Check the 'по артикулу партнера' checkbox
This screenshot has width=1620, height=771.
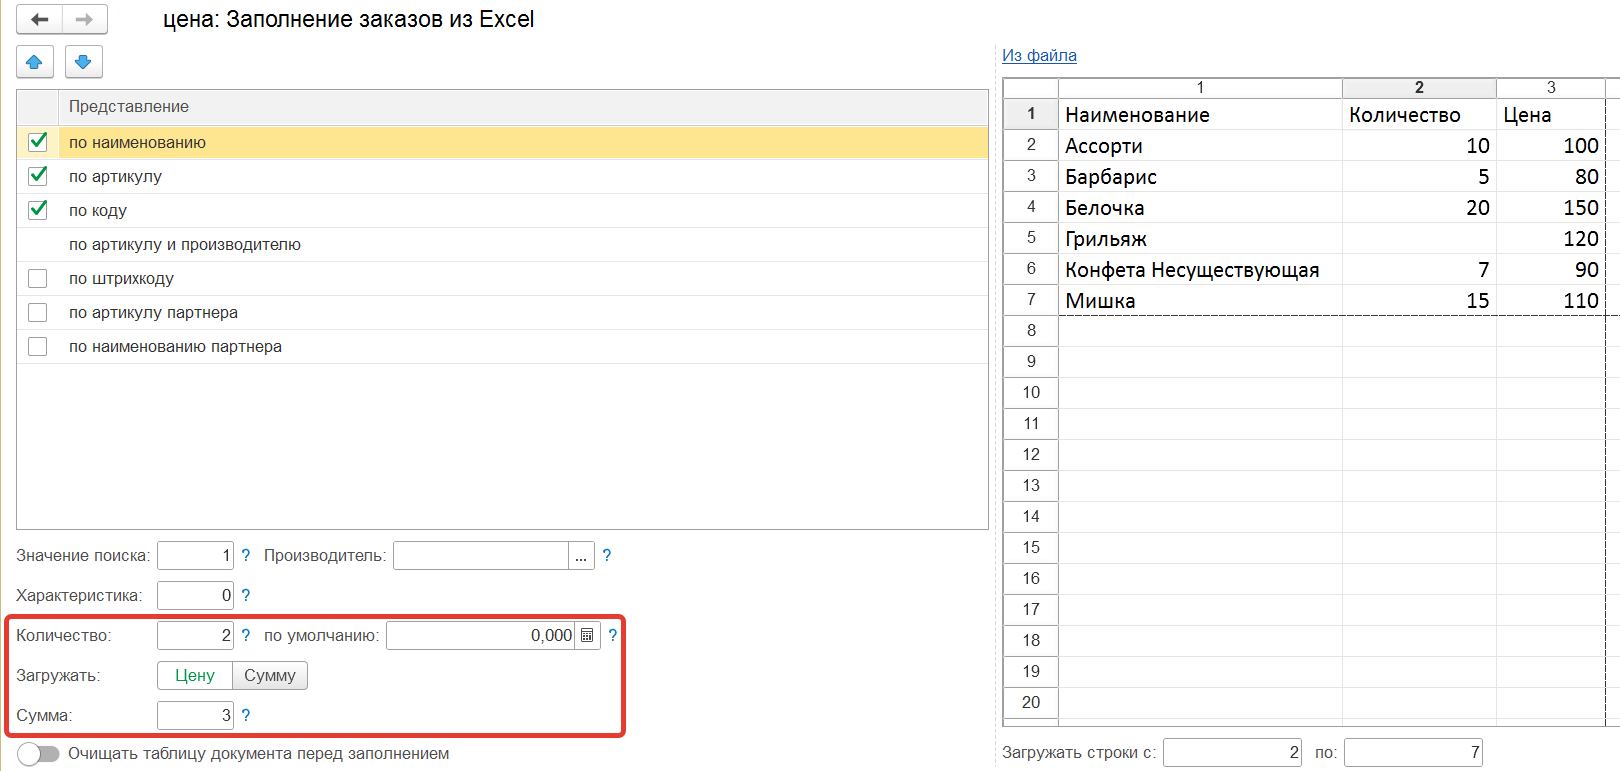click(x=38, y=312)
